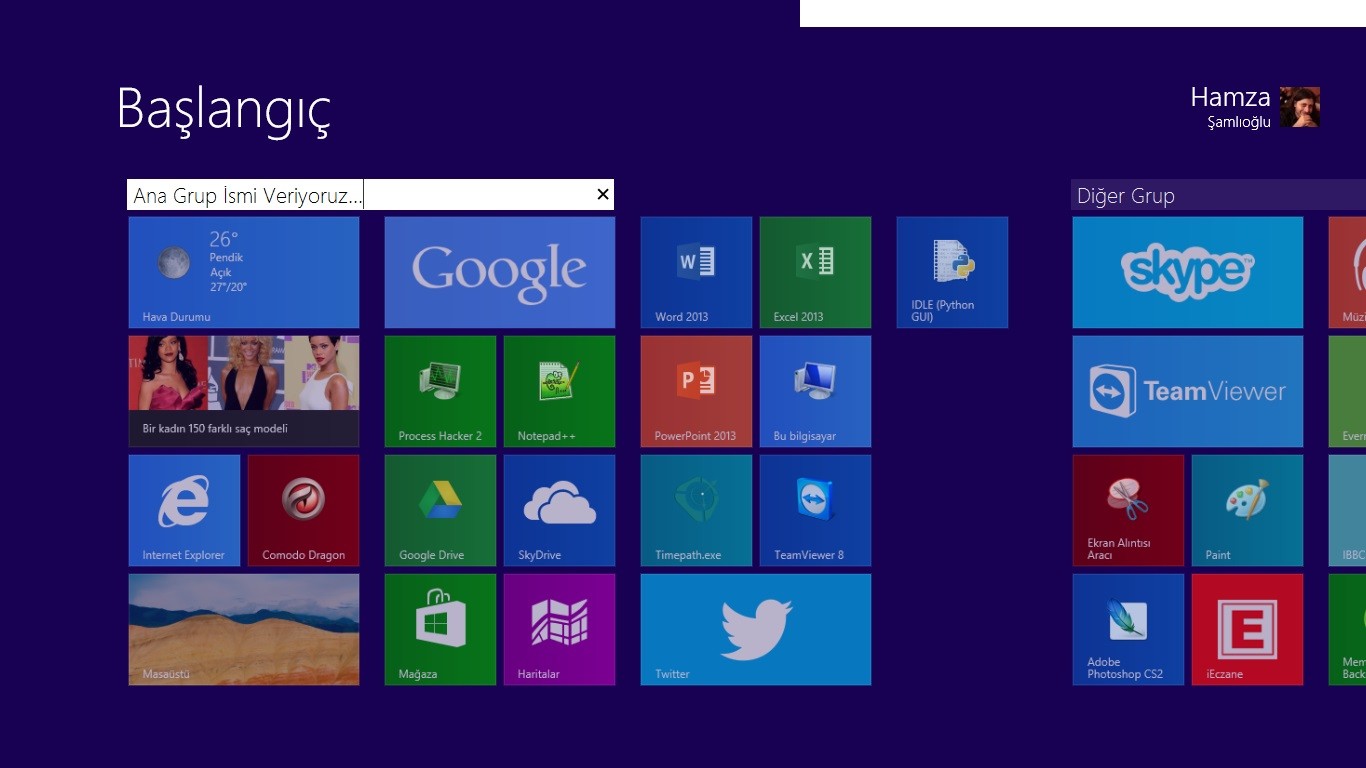Open the Twitter tile
Image resolution: width=1366 pixels, height=768 pixels.
click(x=755, y=629)
